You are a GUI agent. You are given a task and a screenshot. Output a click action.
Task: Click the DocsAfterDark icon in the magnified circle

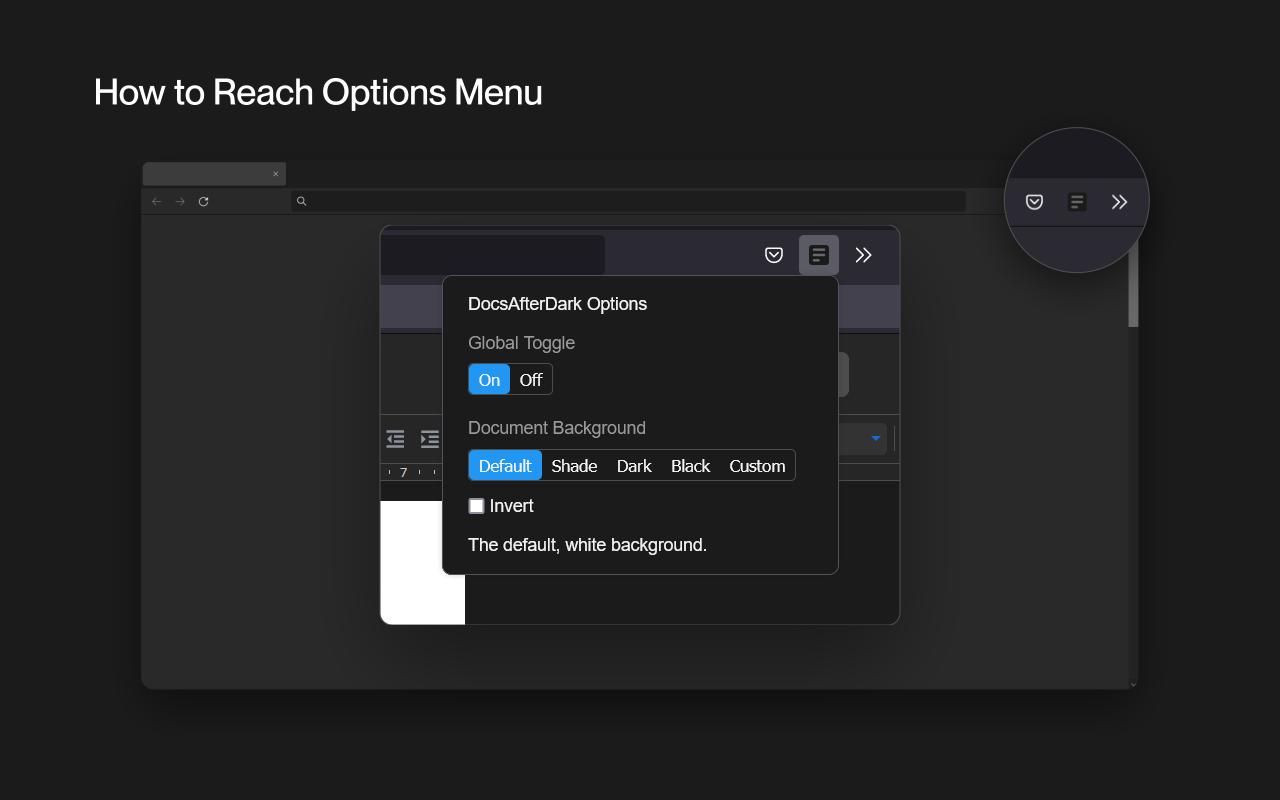(1077, 202)
